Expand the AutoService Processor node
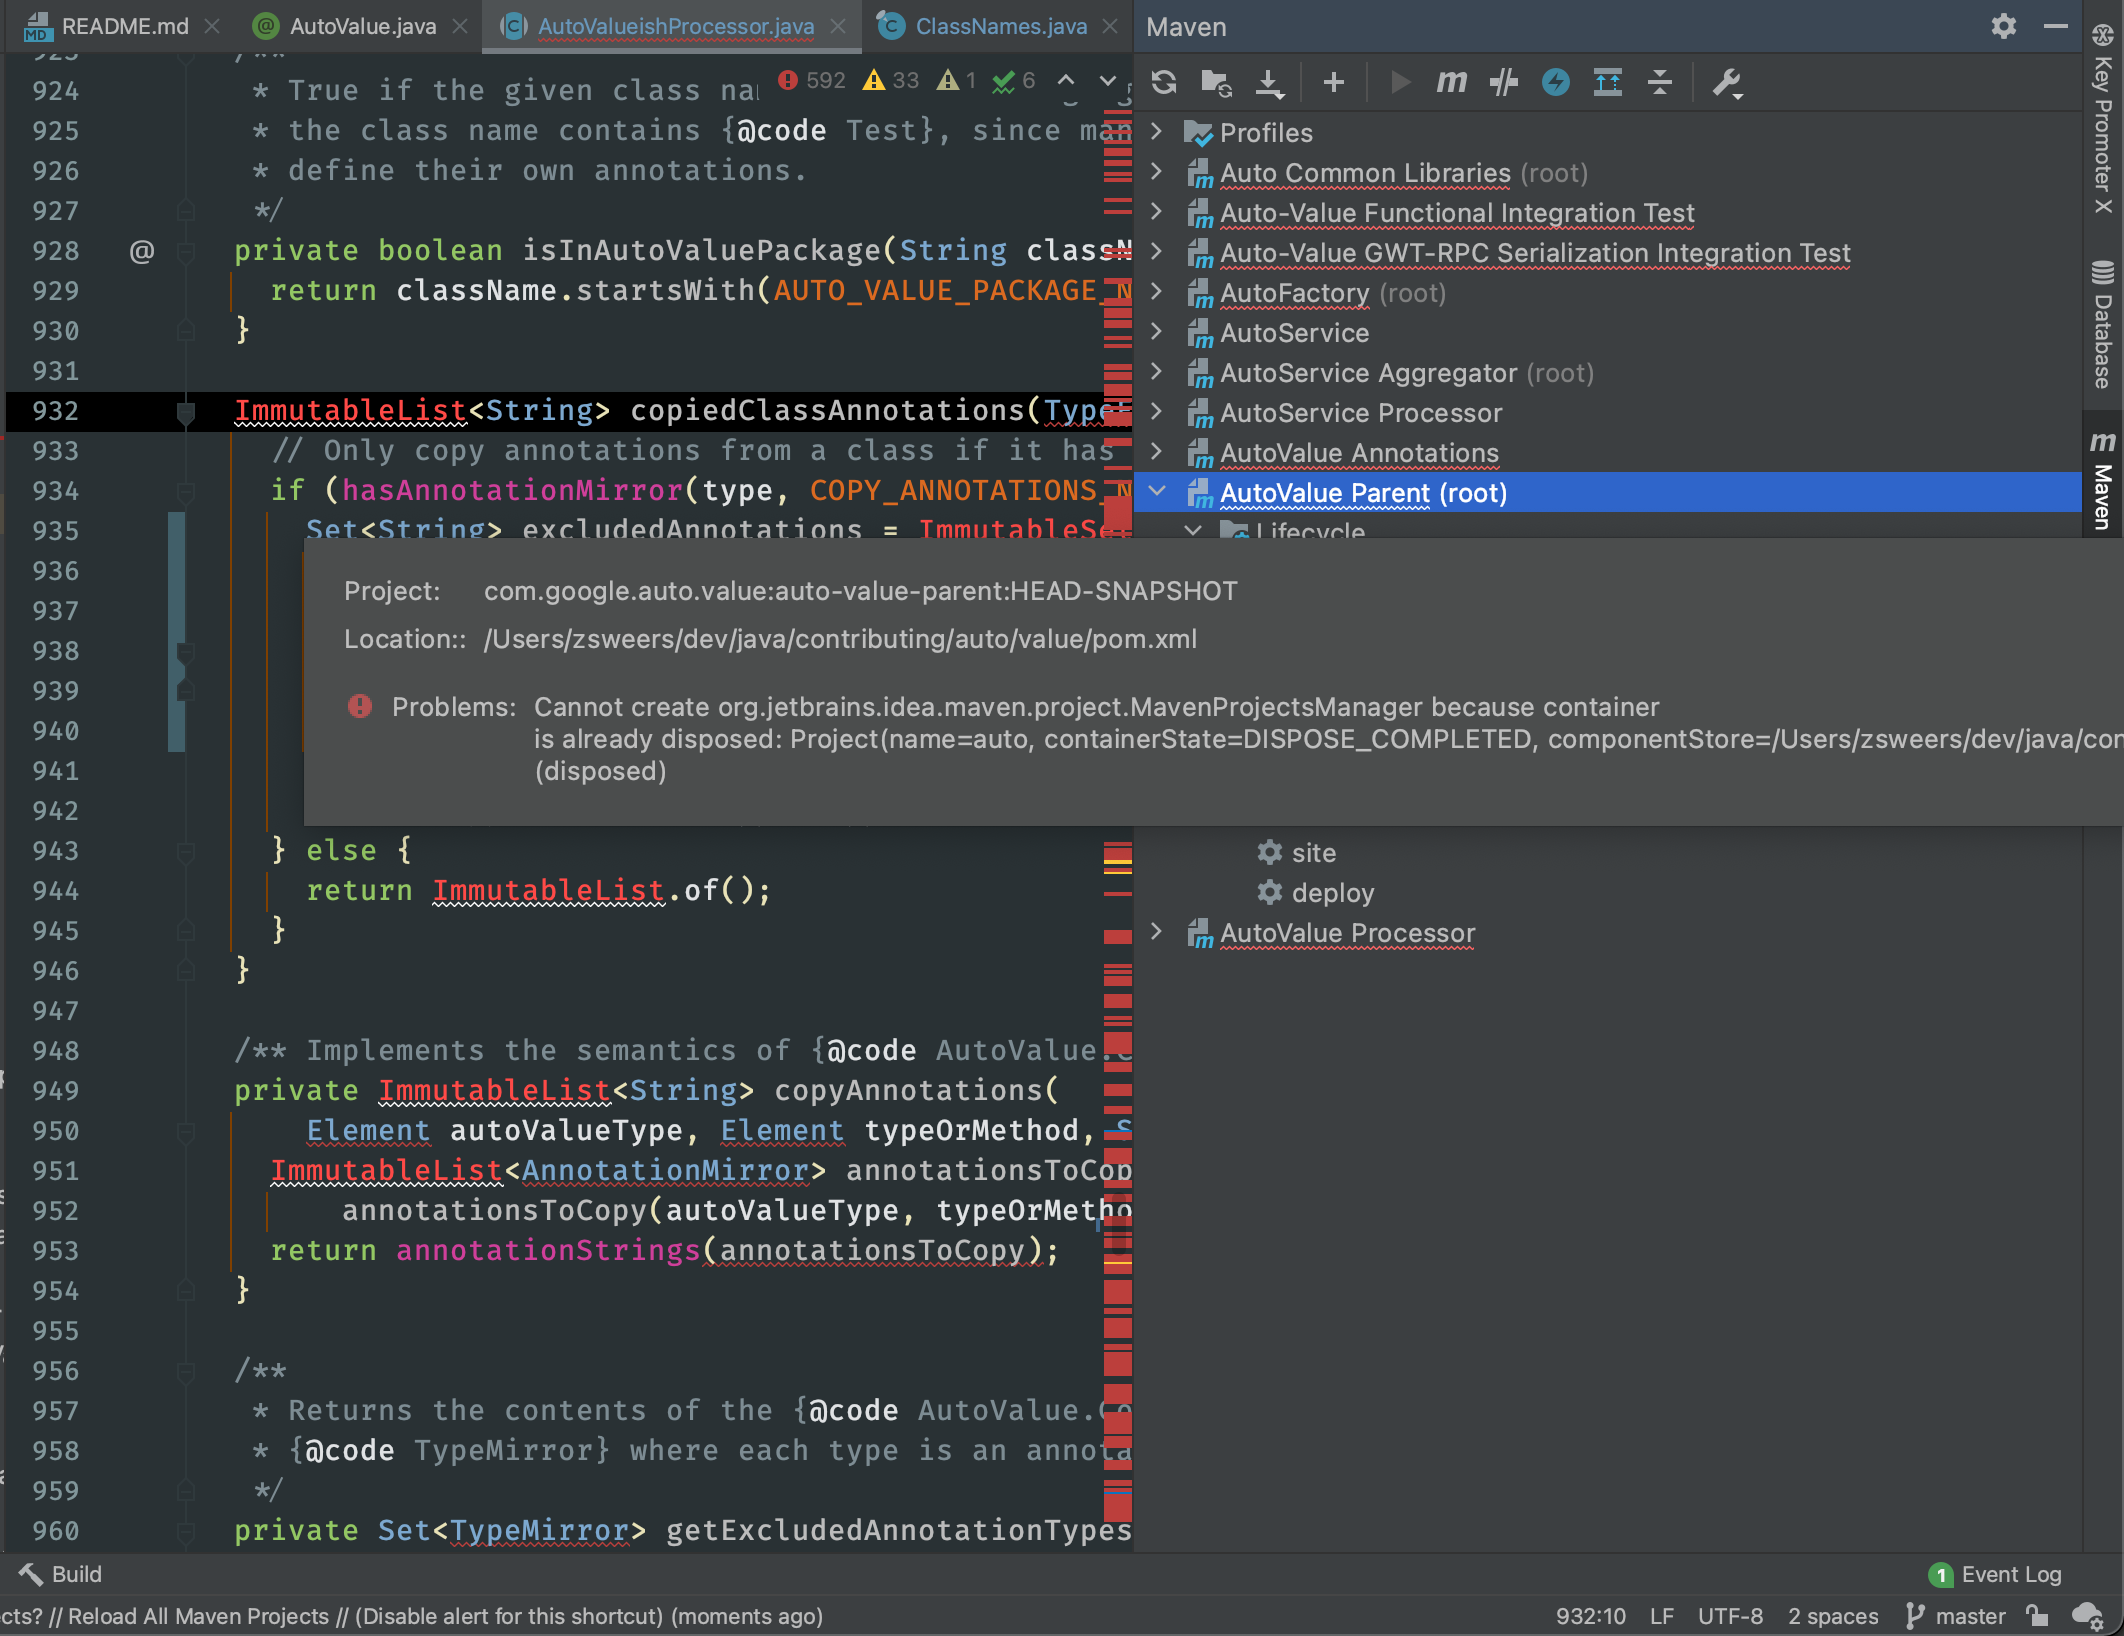Image resolution: width=2124 pixels, height=1636 pixels. coord(1157,412)
